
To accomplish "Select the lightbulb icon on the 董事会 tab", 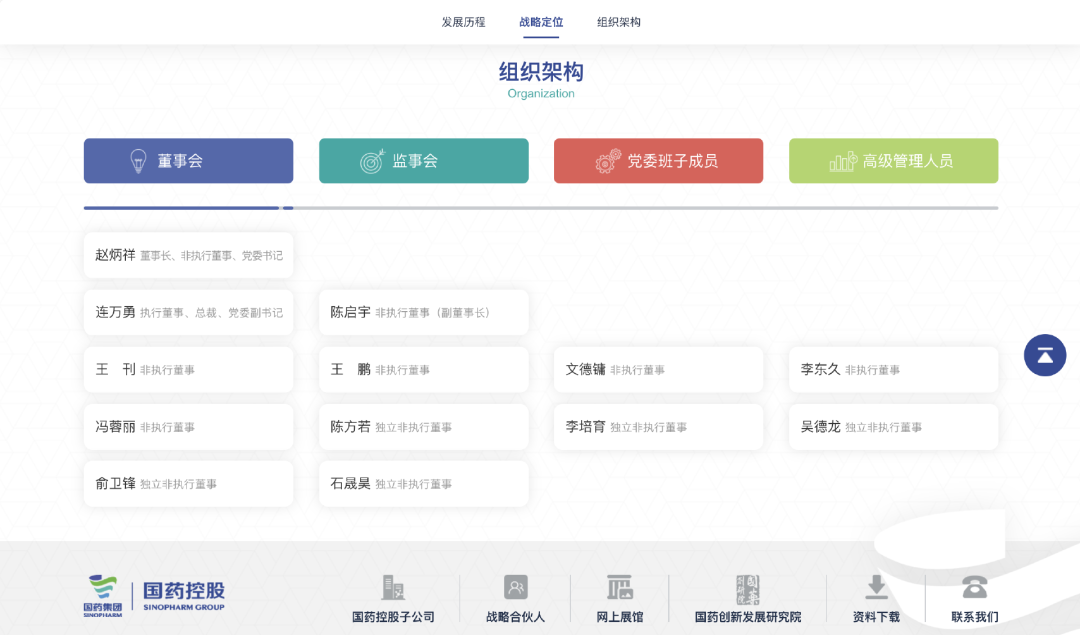I will 137,160.
